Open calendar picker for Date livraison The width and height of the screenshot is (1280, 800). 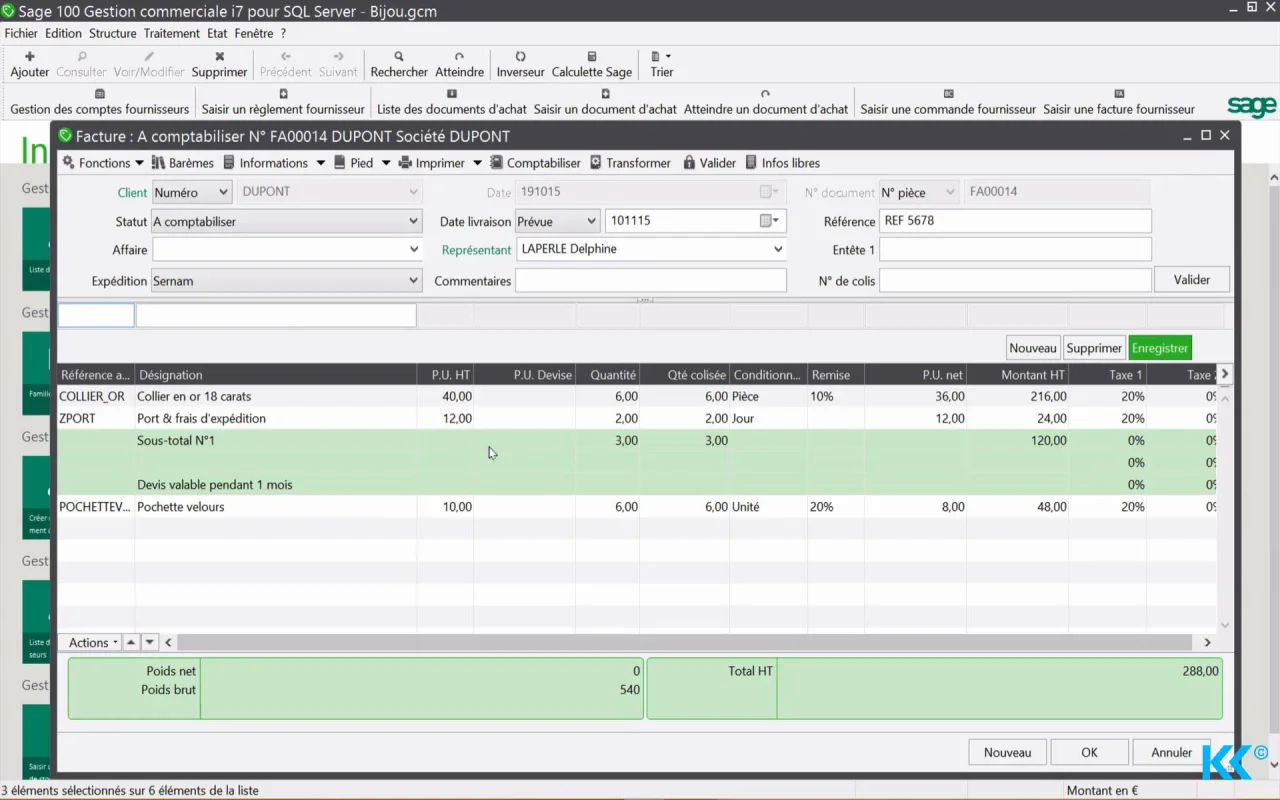click(x=770, y=221)
